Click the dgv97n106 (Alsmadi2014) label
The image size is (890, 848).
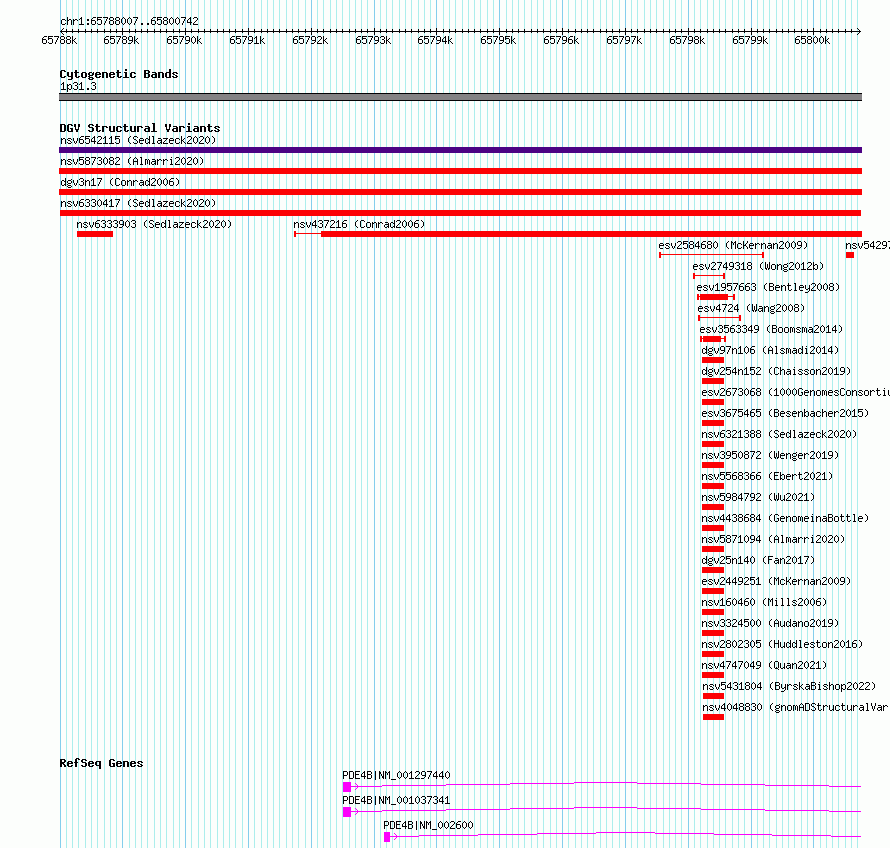point(770,350)
